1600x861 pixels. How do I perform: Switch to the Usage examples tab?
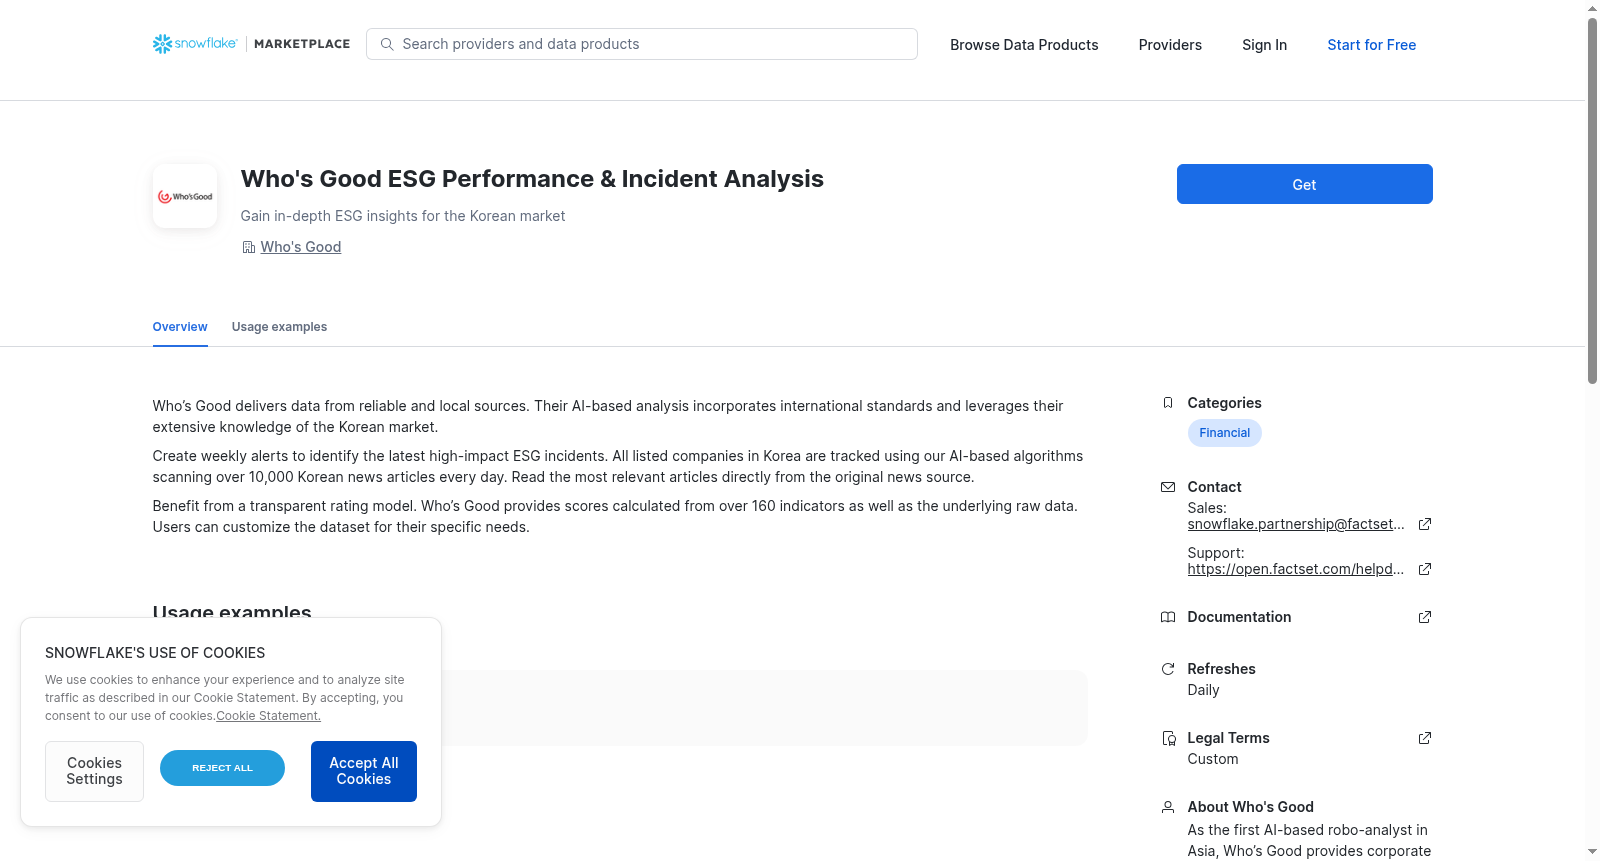279,327
